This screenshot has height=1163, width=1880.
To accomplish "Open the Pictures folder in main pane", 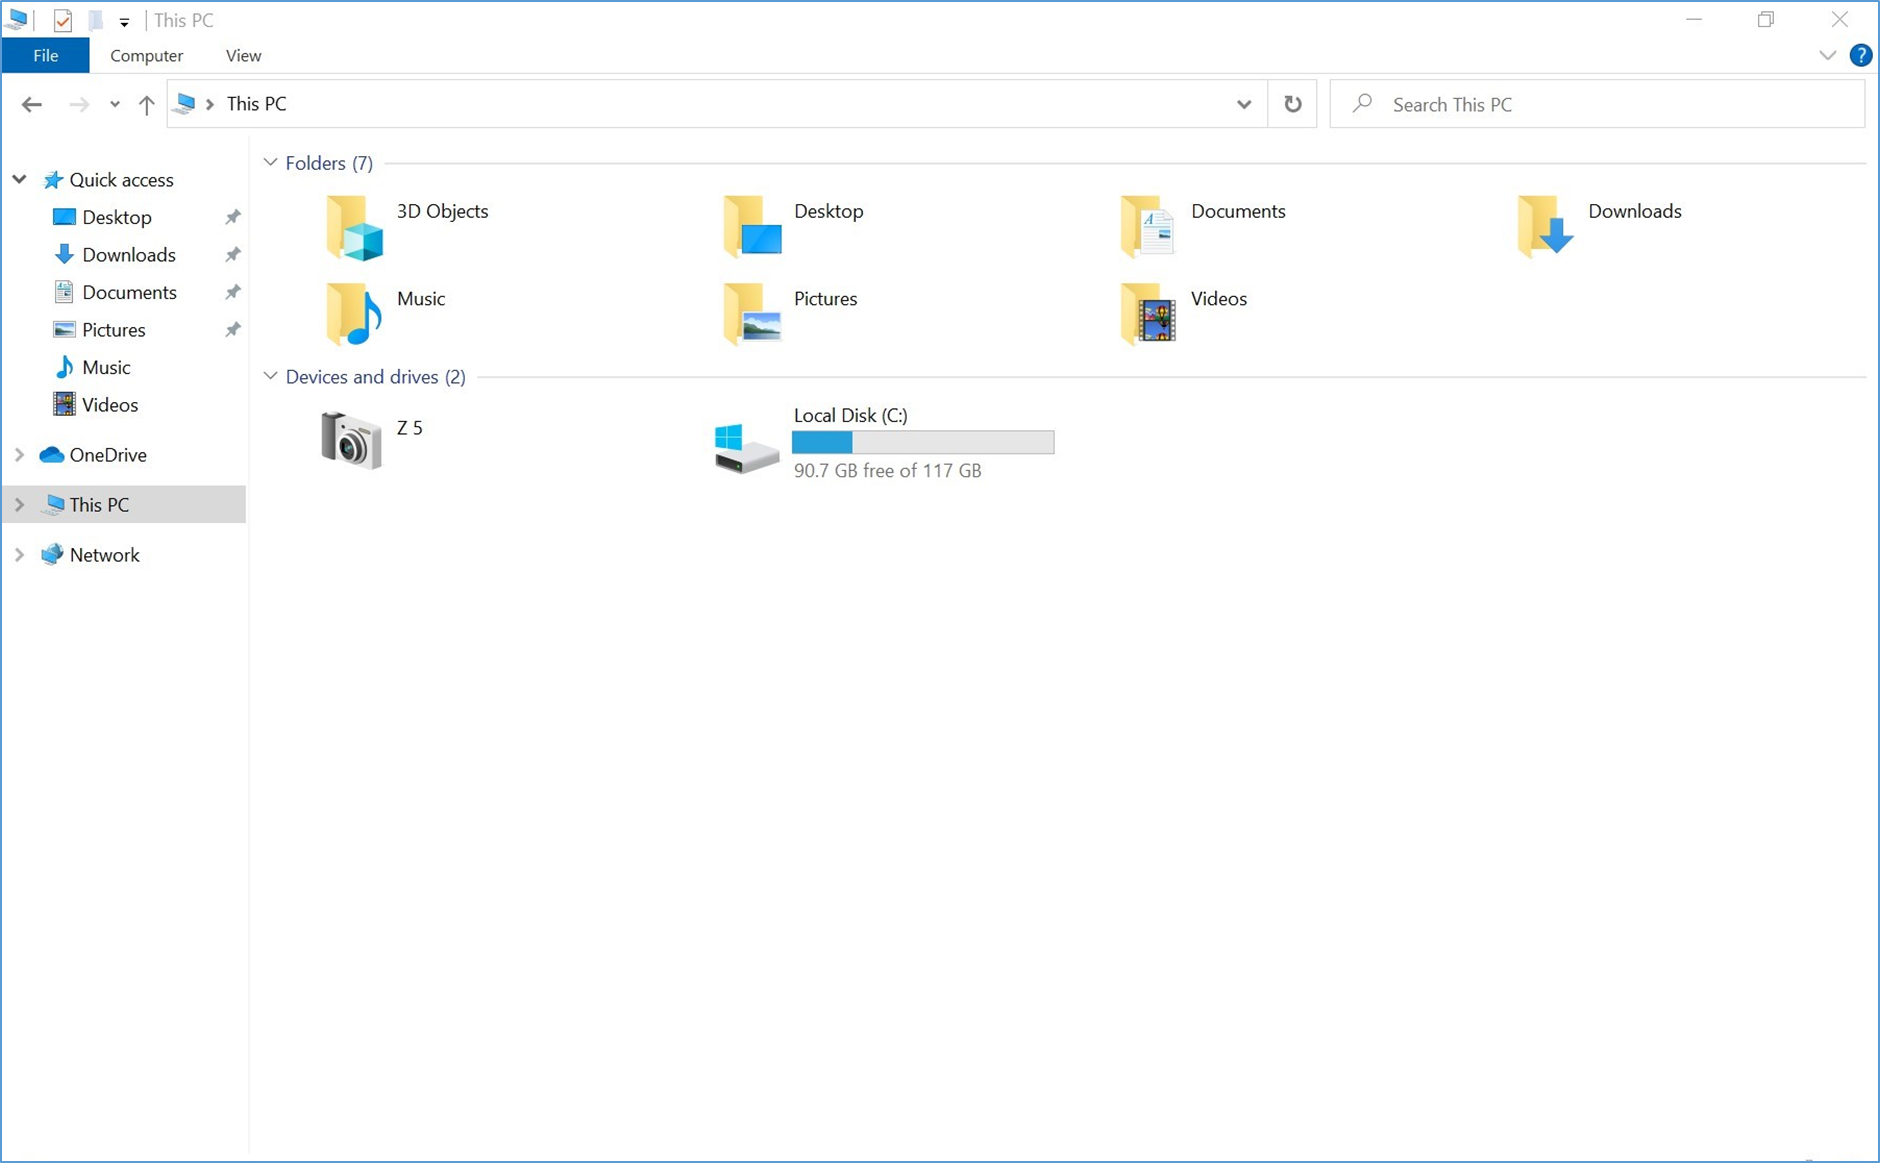I will [825, 298].
